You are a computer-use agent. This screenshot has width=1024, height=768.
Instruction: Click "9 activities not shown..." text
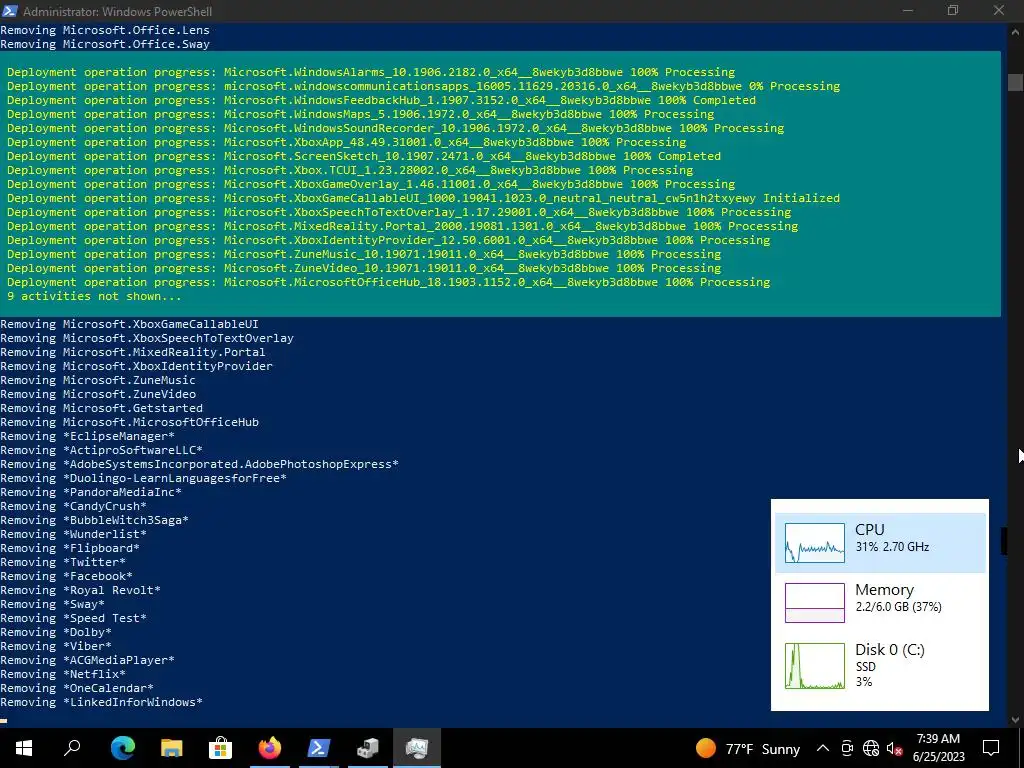pos(94,296)
